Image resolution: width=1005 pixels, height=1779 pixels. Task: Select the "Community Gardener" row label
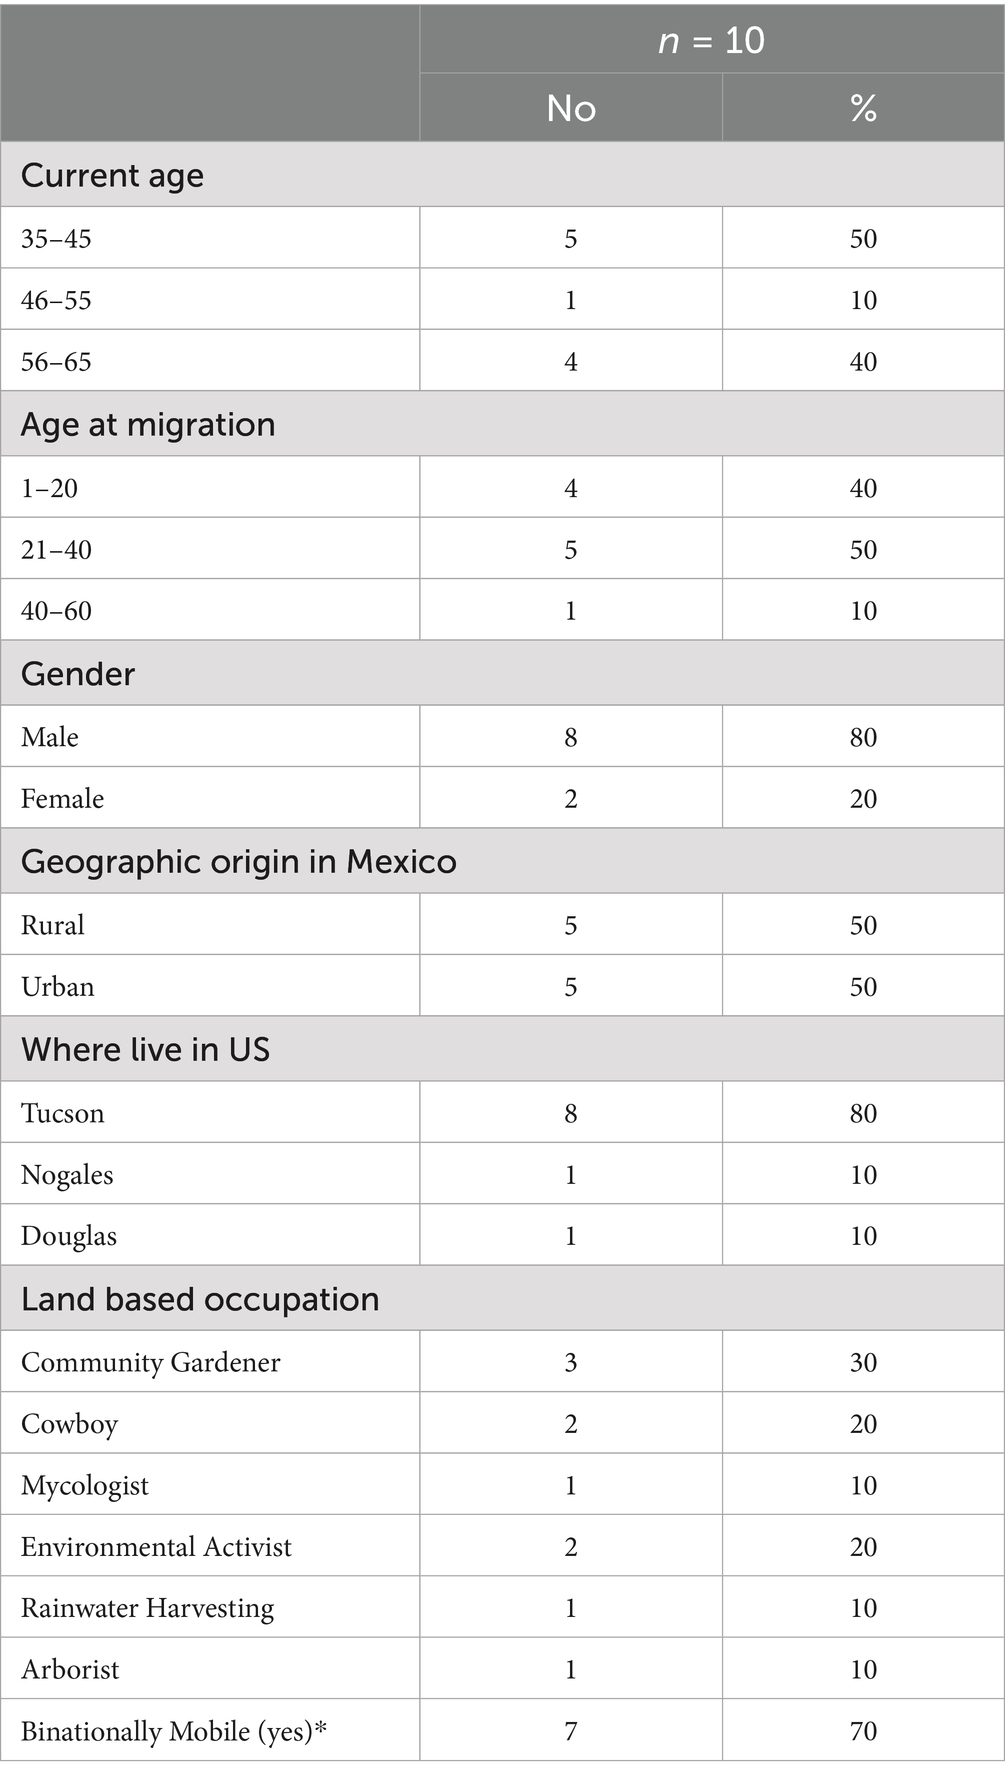coord(151,1363)
